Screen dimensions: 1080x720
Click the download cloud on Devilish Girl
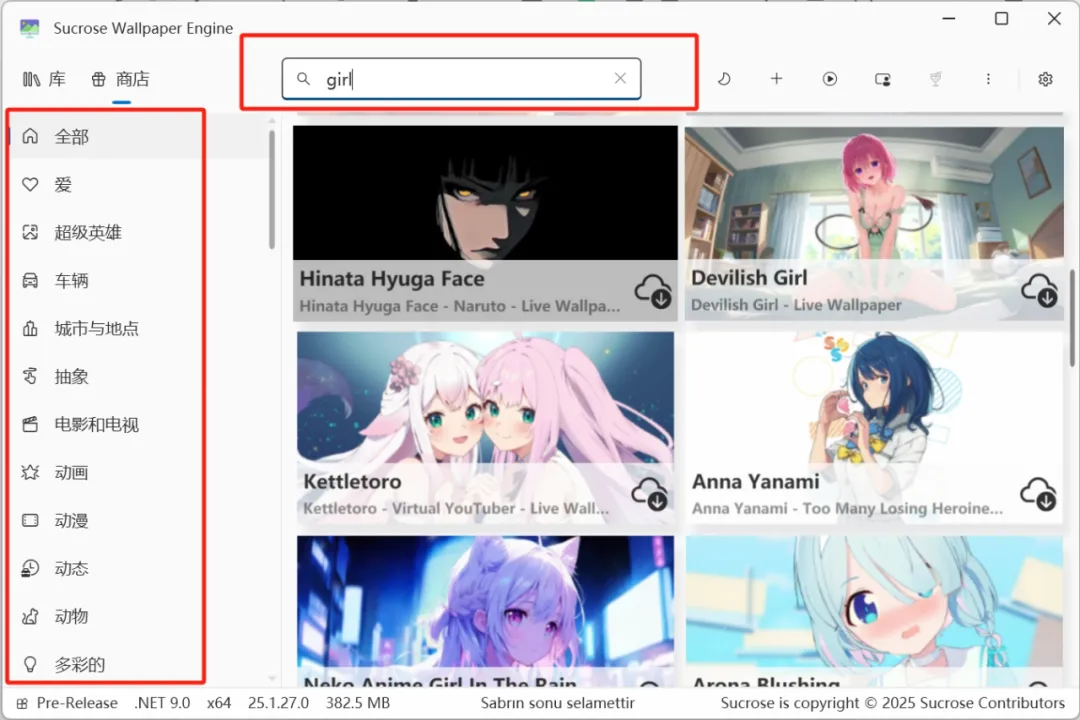click(x=1040, y=292)
